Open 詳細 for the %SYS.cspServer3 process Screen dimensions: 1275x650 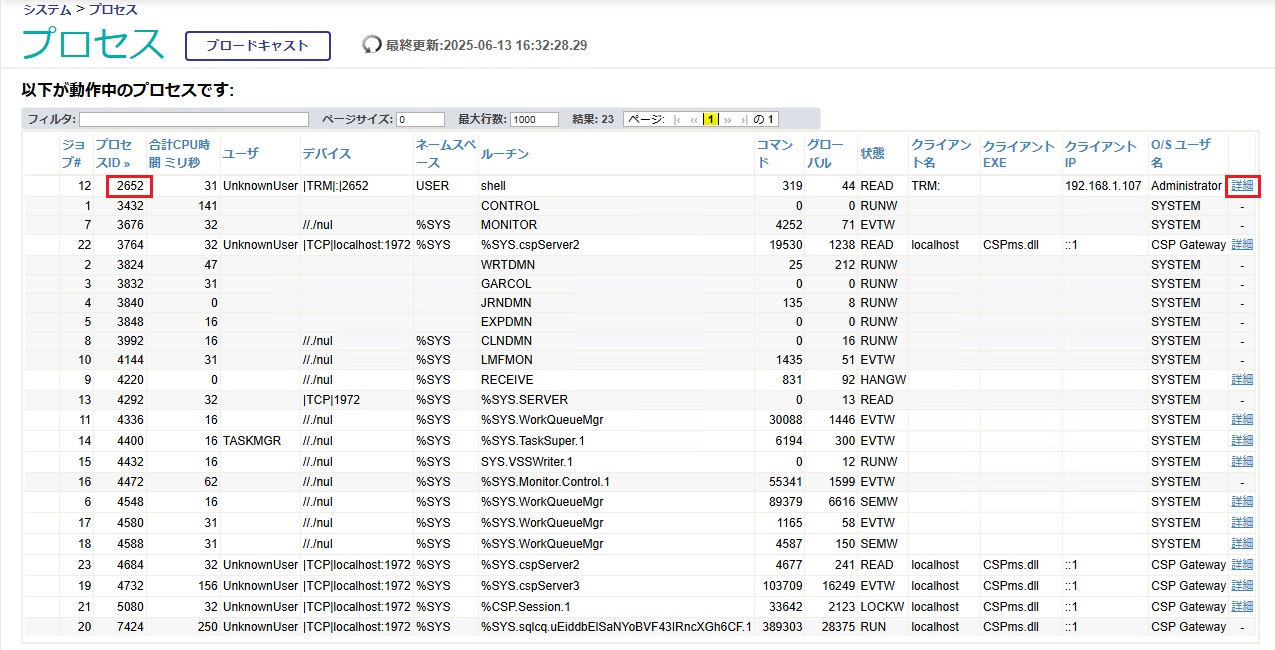click(1241, 586)
